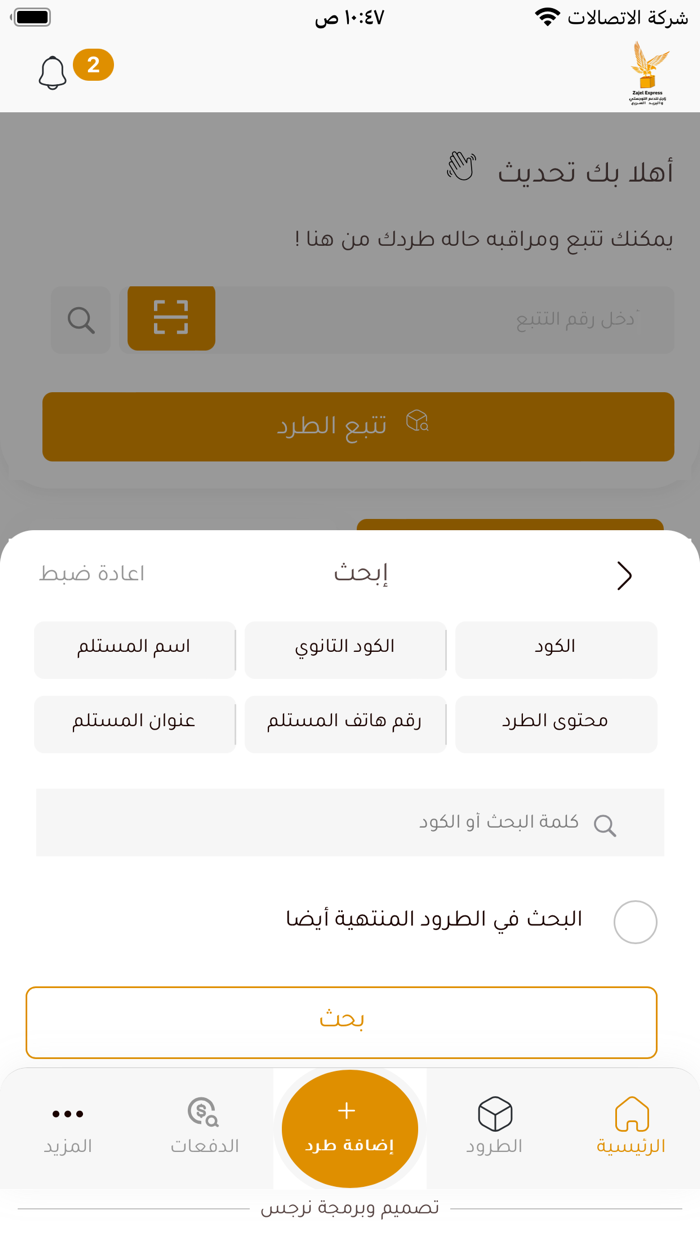The height and width of the screenshot is (1244, 700).
Task: Collapse the search sheet with the chevron
Action: (626, 576)
